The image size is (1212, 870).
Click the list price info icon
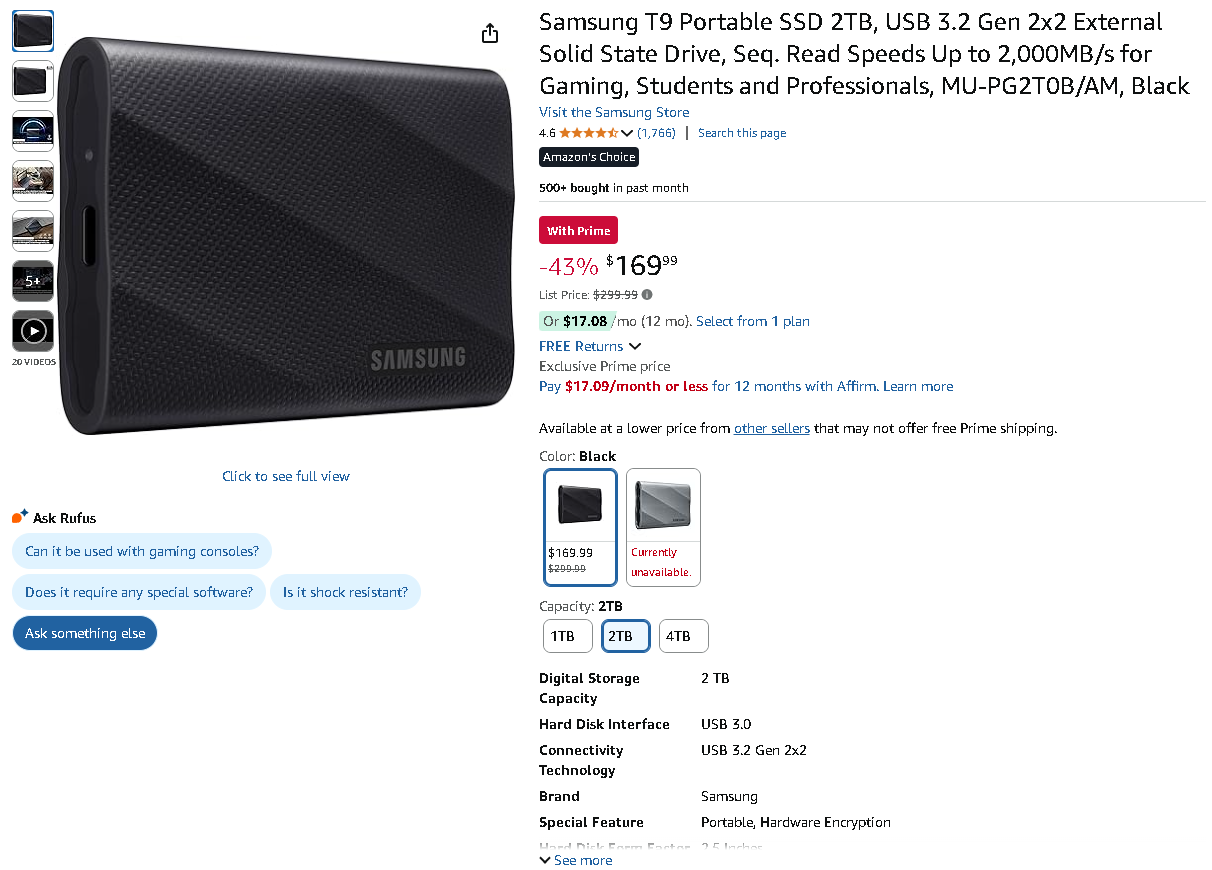(647, 295)
